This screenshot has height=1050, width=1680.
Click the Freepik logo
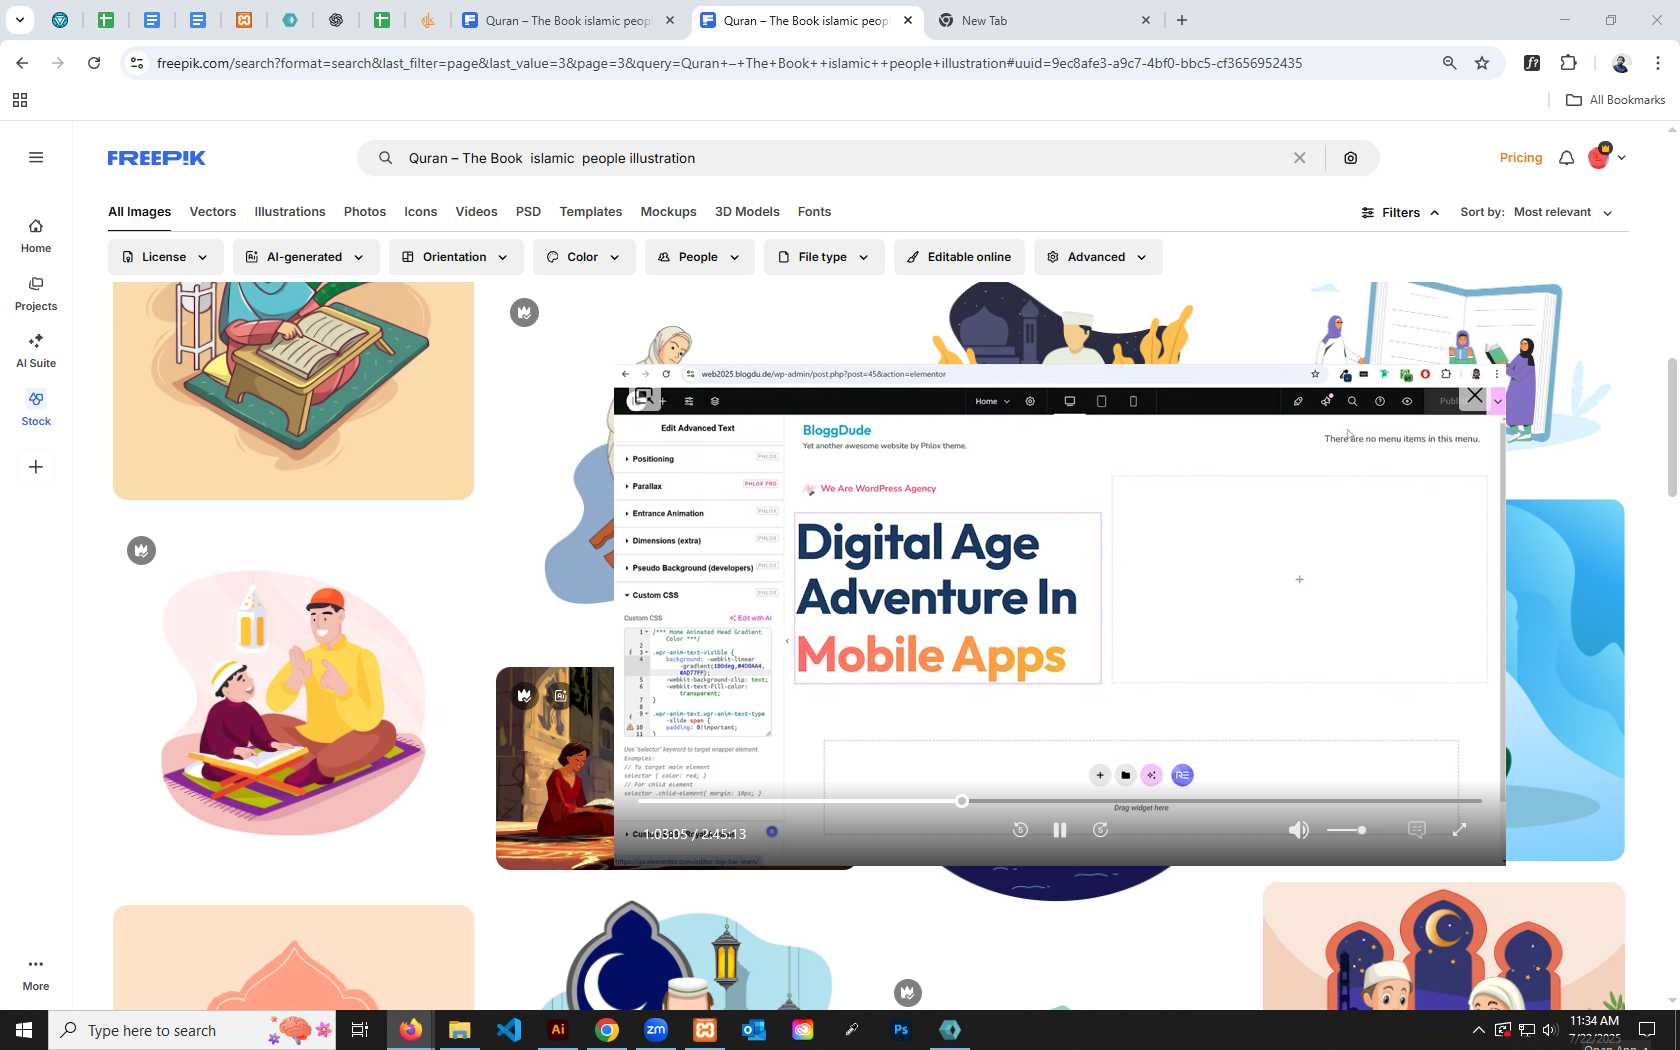coord(156,158)
